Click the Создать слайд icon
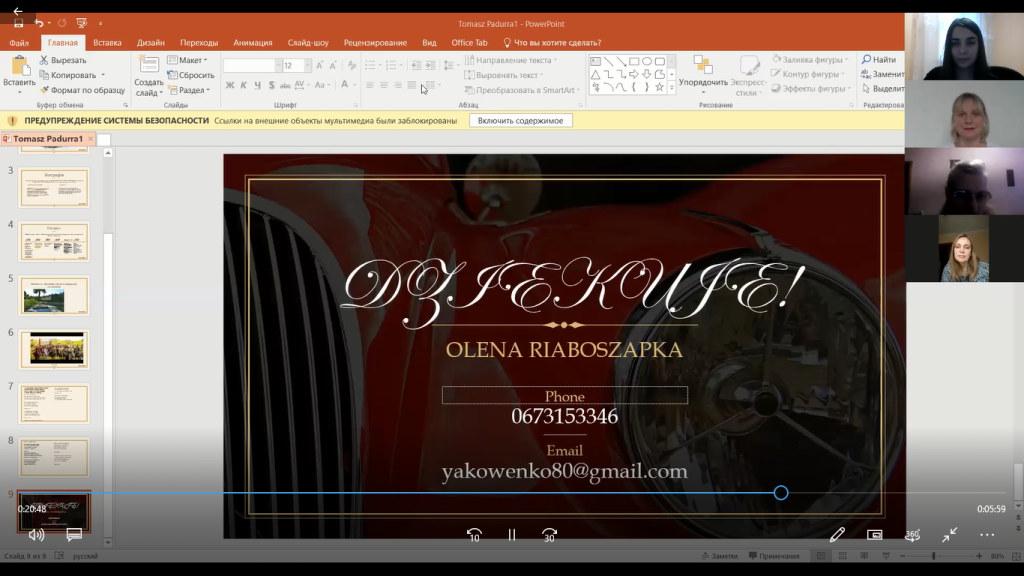This screenshot has width=1024, height=576. click(x=149, y=65)
